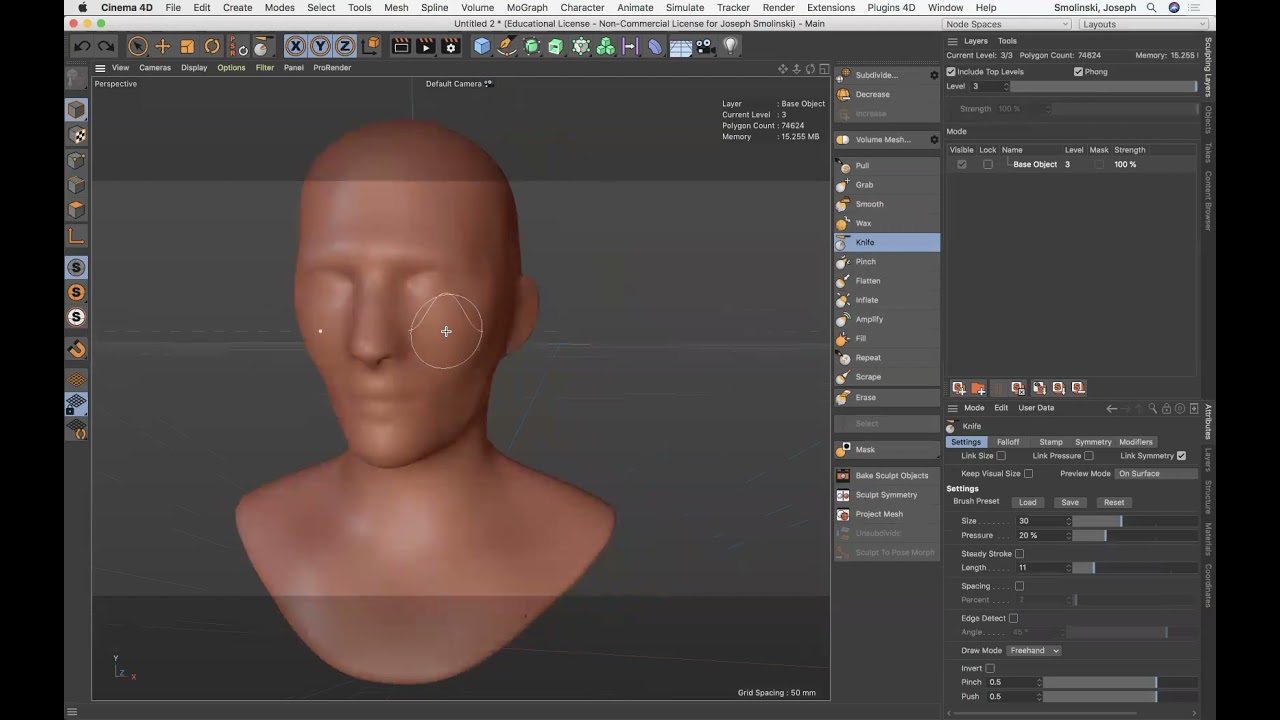Open the Character menu
Viewport: 1280px width, 720px height.
[x=582, y=8]
